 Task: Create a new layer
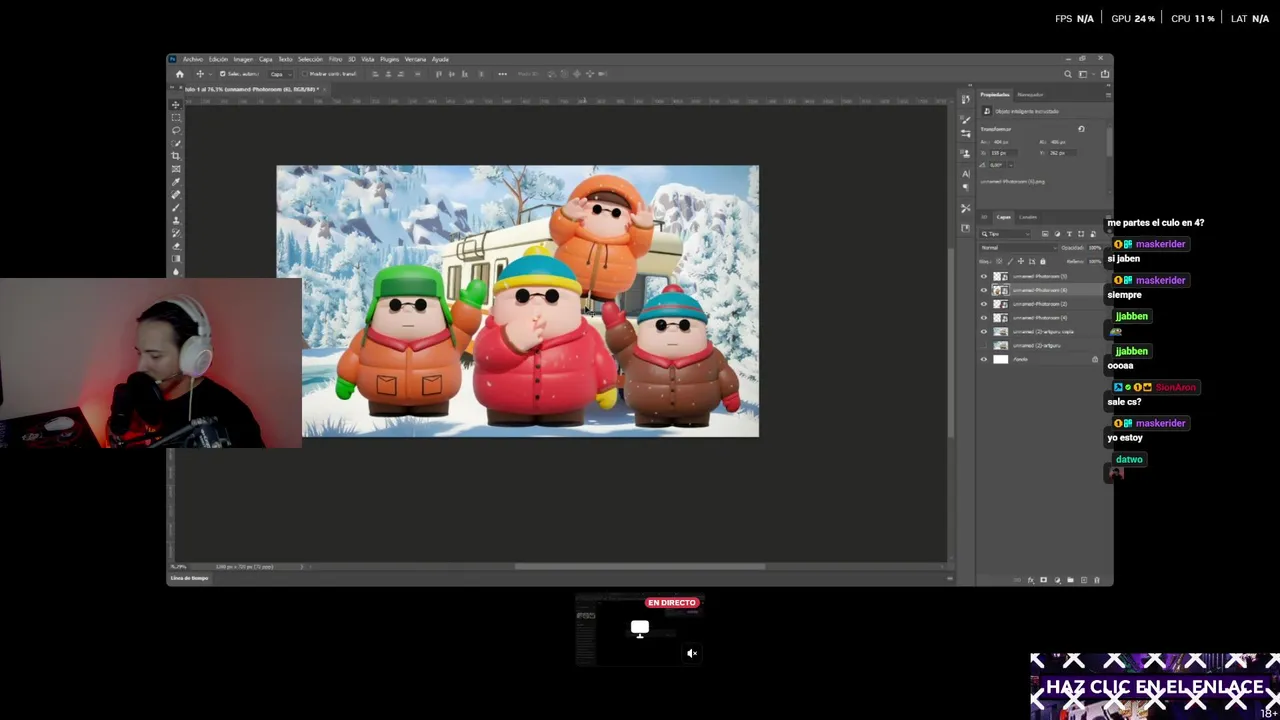(x=1084, y=580)
